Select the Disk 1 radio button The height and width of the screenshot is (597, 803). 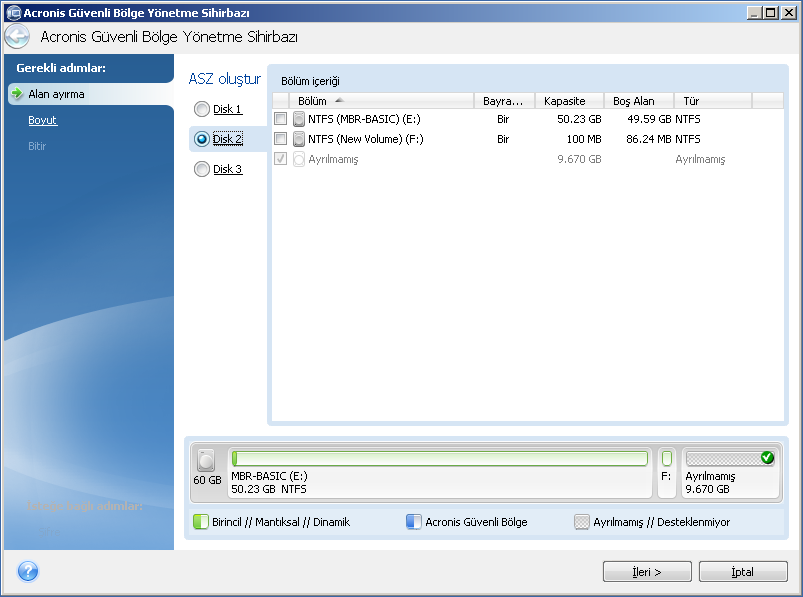pos(202,109)
